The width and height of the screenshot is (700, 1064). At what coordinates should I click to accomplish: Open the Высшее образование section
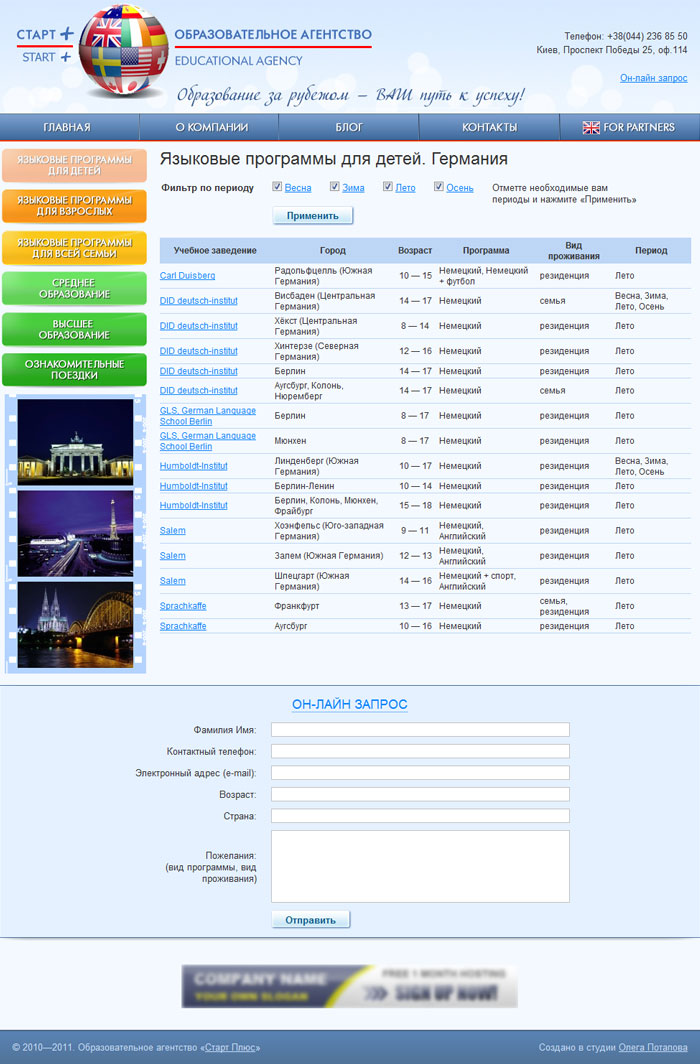click(75, 329)
